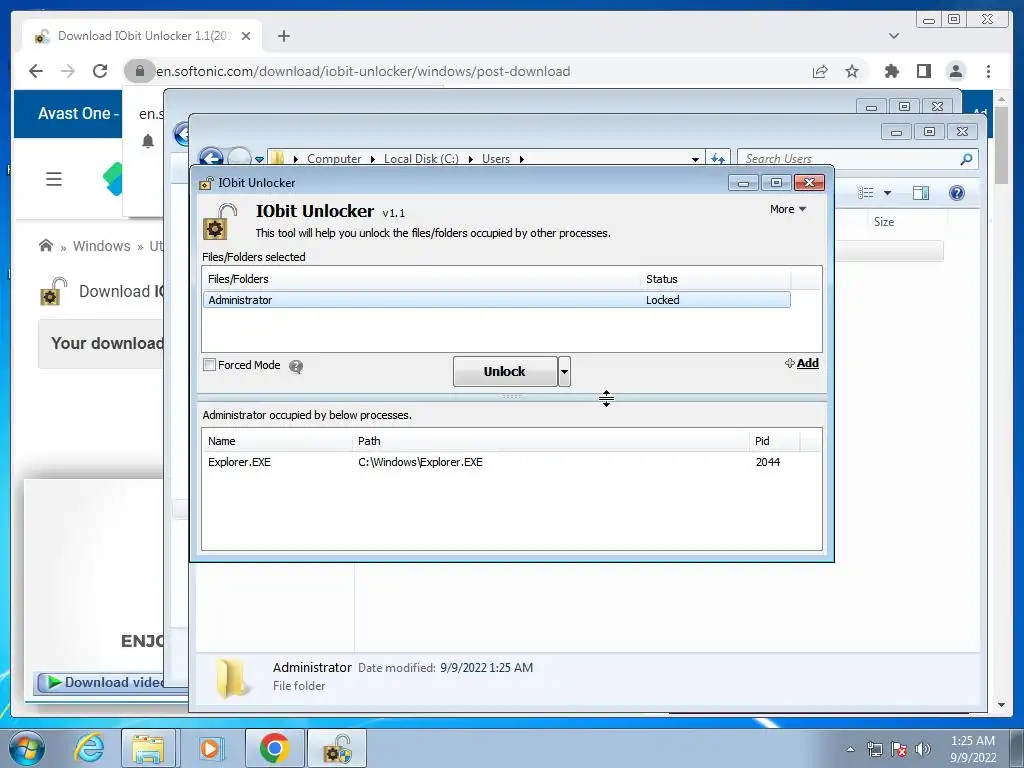Click the IObit Unlocker title bar icon
The image size is (1024, 768).
click(206, 183)
